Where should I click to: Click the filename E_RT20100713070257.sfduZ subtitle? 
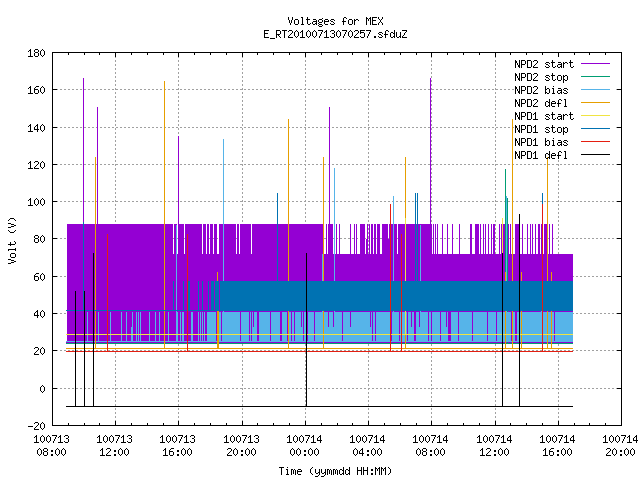coord(335,34)
